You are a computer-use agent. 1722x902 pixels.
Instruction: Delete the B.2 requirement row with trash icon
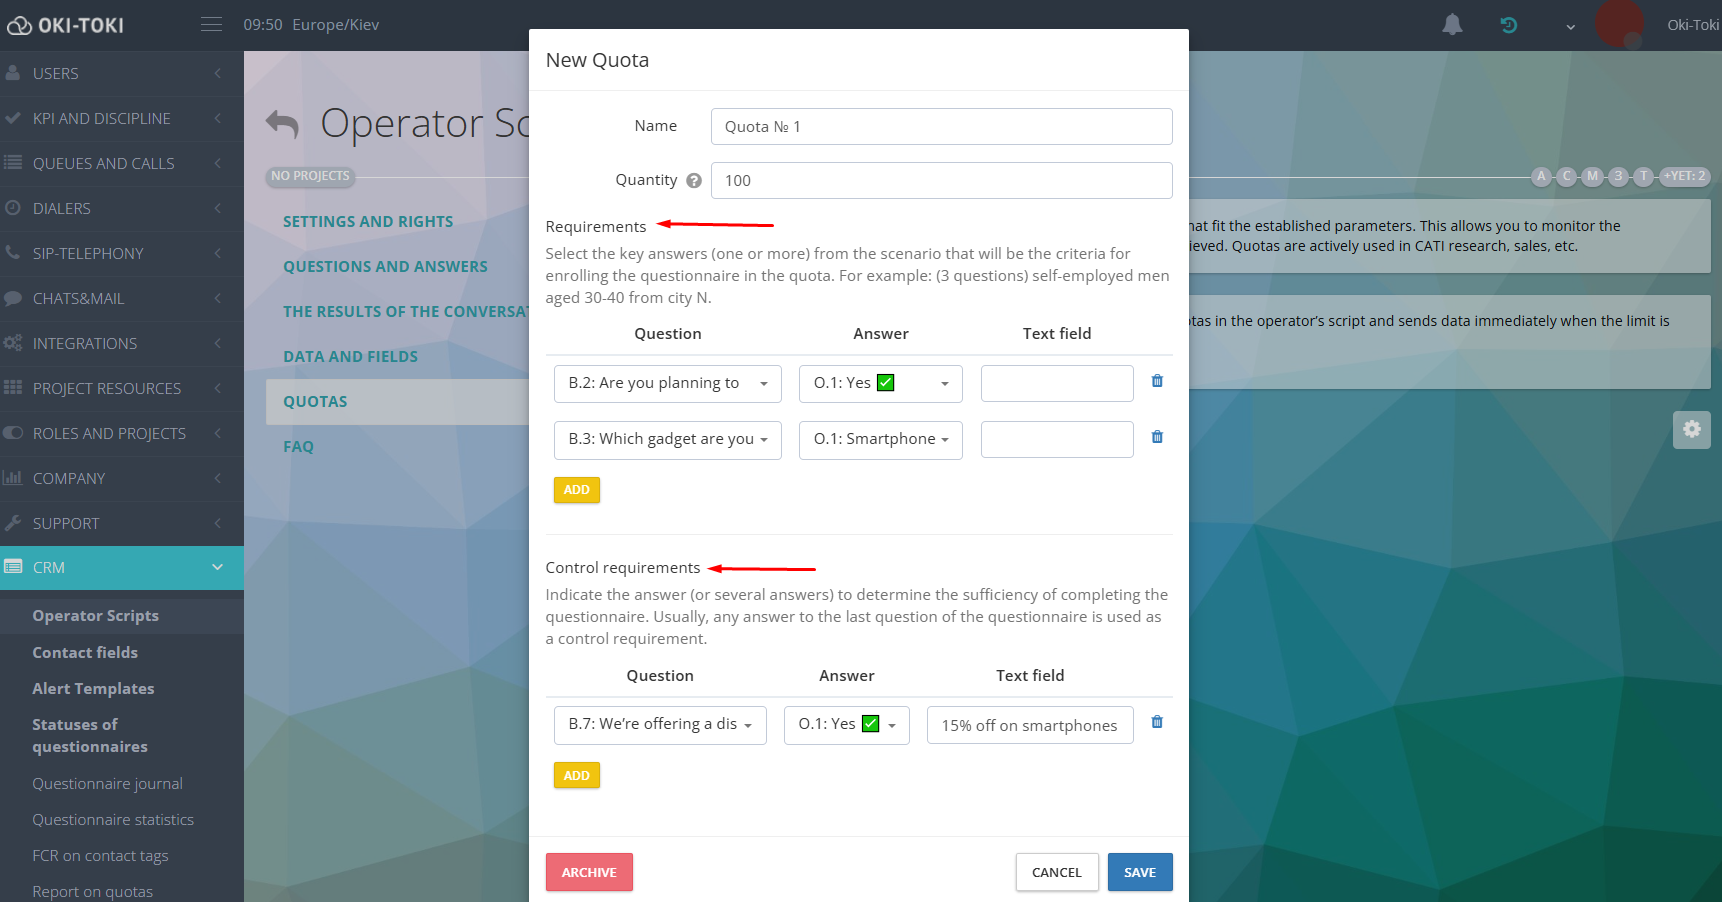coord(1157,381)
